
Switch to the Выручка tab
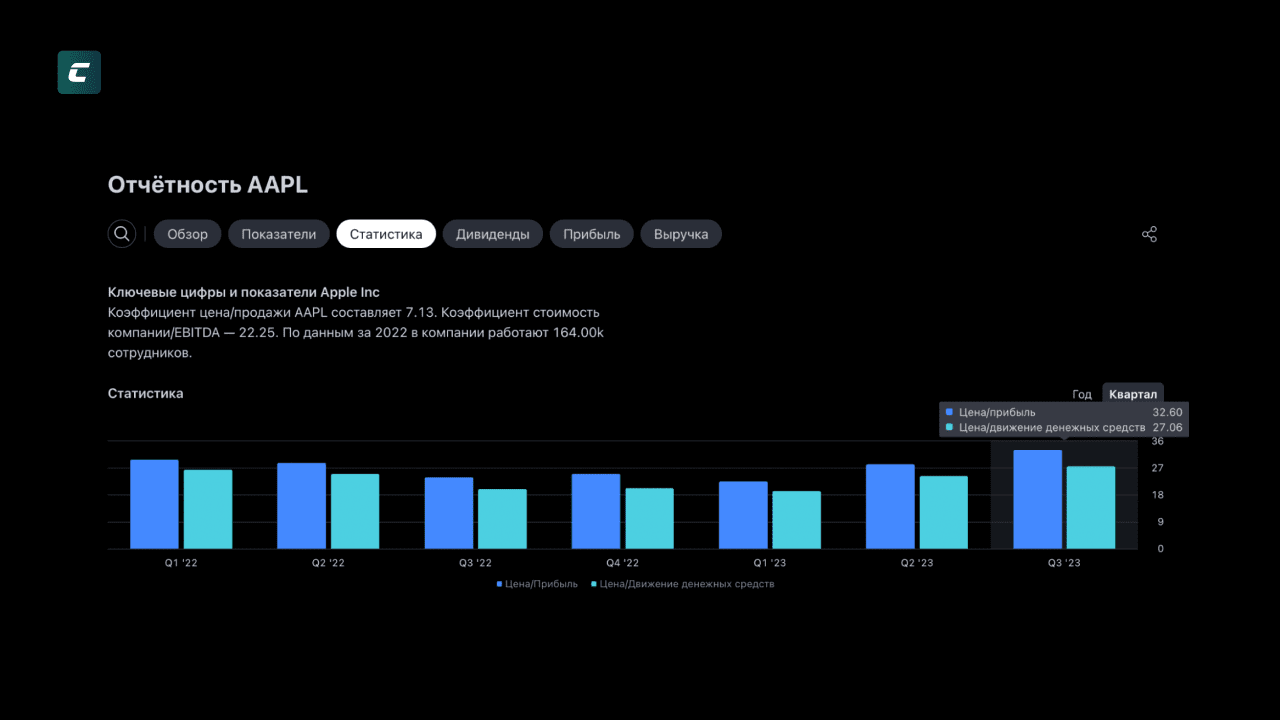tap(681, 234)
